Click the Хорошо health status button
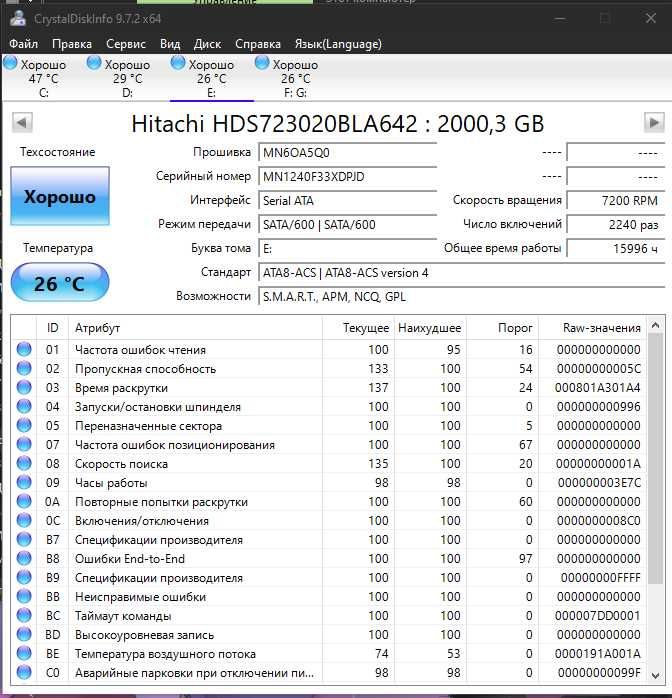The image size is (672, 698). point(60,196)
